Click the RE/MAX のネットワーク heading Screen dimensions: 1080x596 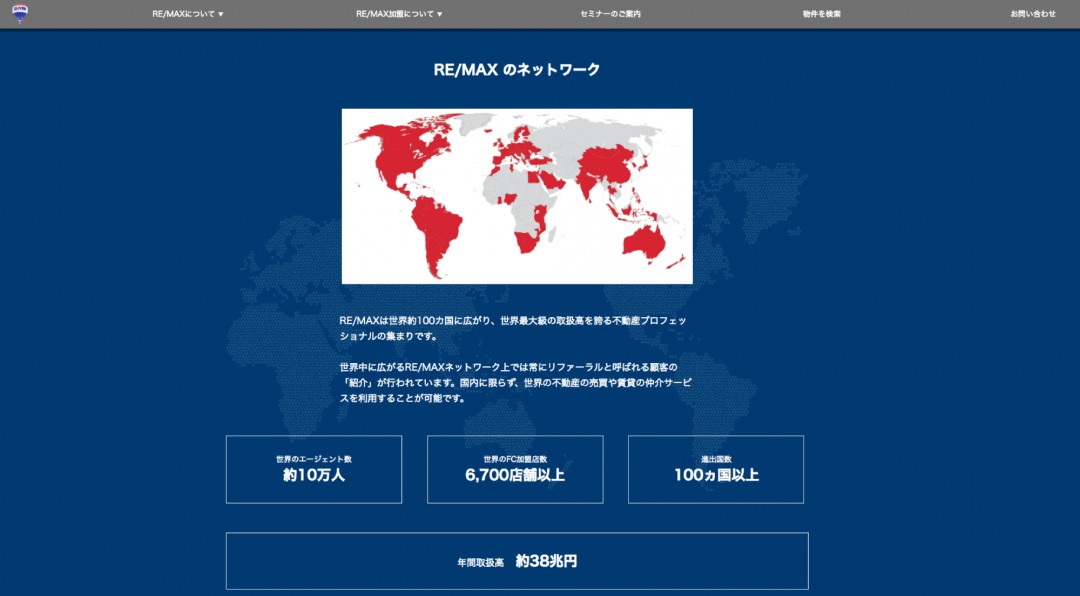[517, 70]
